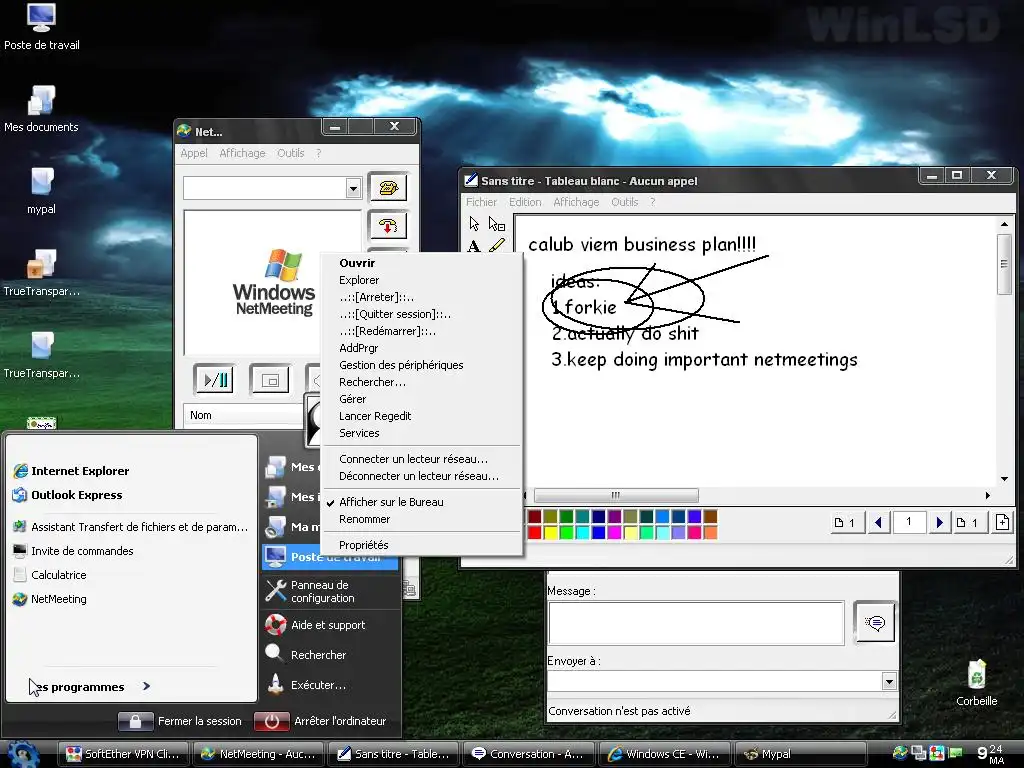The height and width of the screenshot is (768, 1024).
Task: Go to previous whiteboard page
Action: point(878,522)
